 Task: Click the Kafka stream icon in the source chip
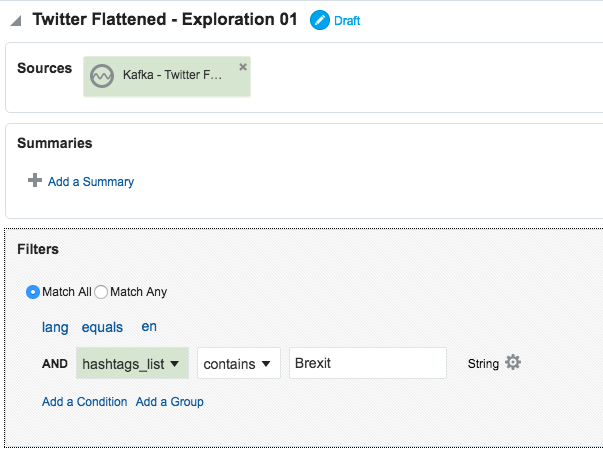pyautogui.click(x=102, y=76)
